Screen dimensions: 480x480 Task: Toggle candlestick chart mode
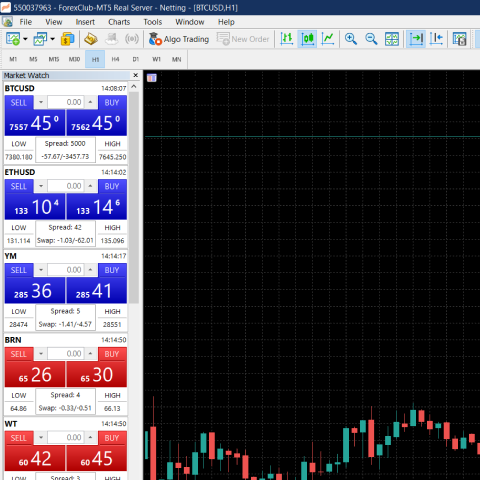click(307, 39)
